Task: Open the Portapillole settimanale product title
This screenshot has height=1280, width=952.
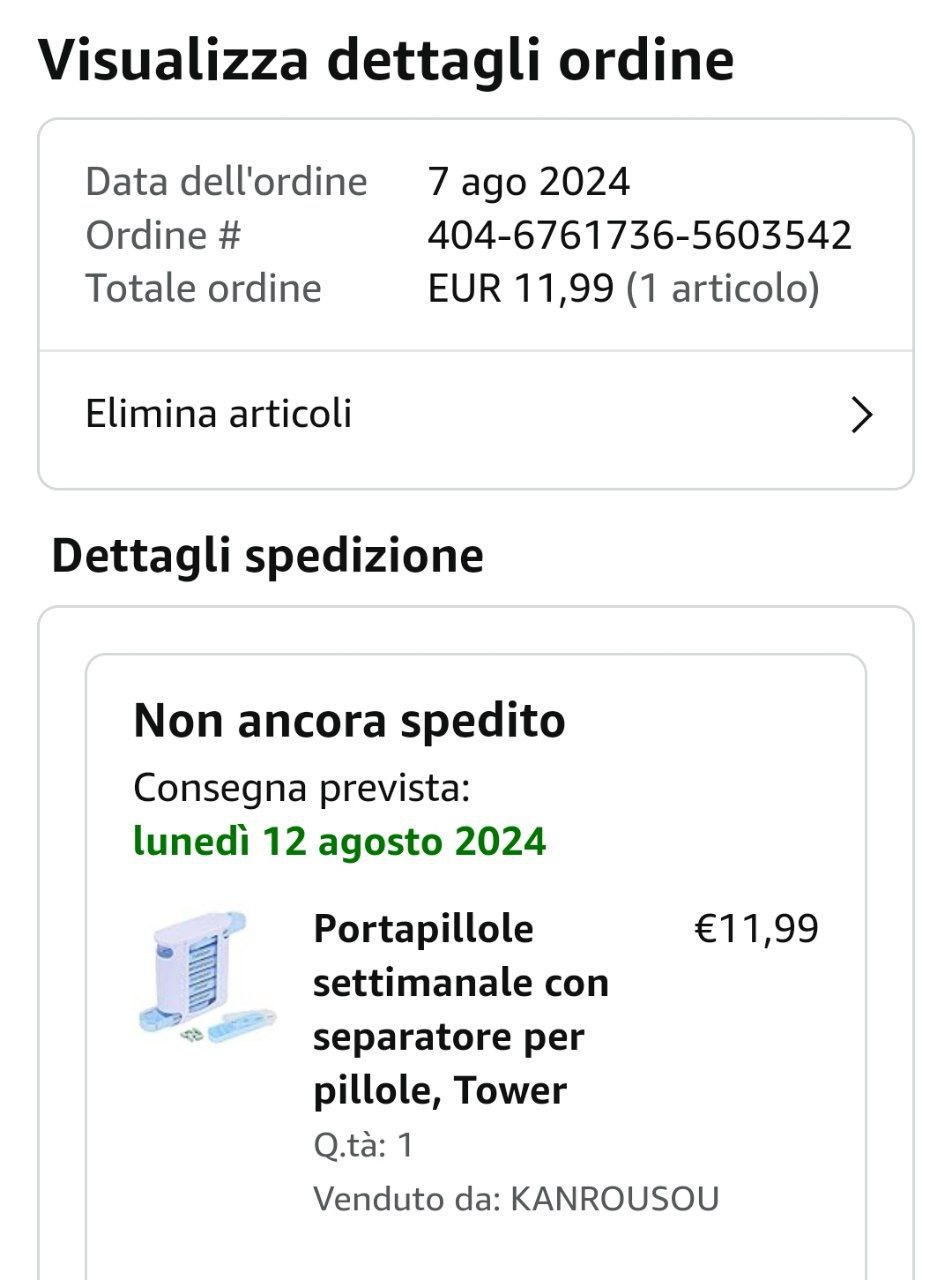Action: (x=461, y=1009)
